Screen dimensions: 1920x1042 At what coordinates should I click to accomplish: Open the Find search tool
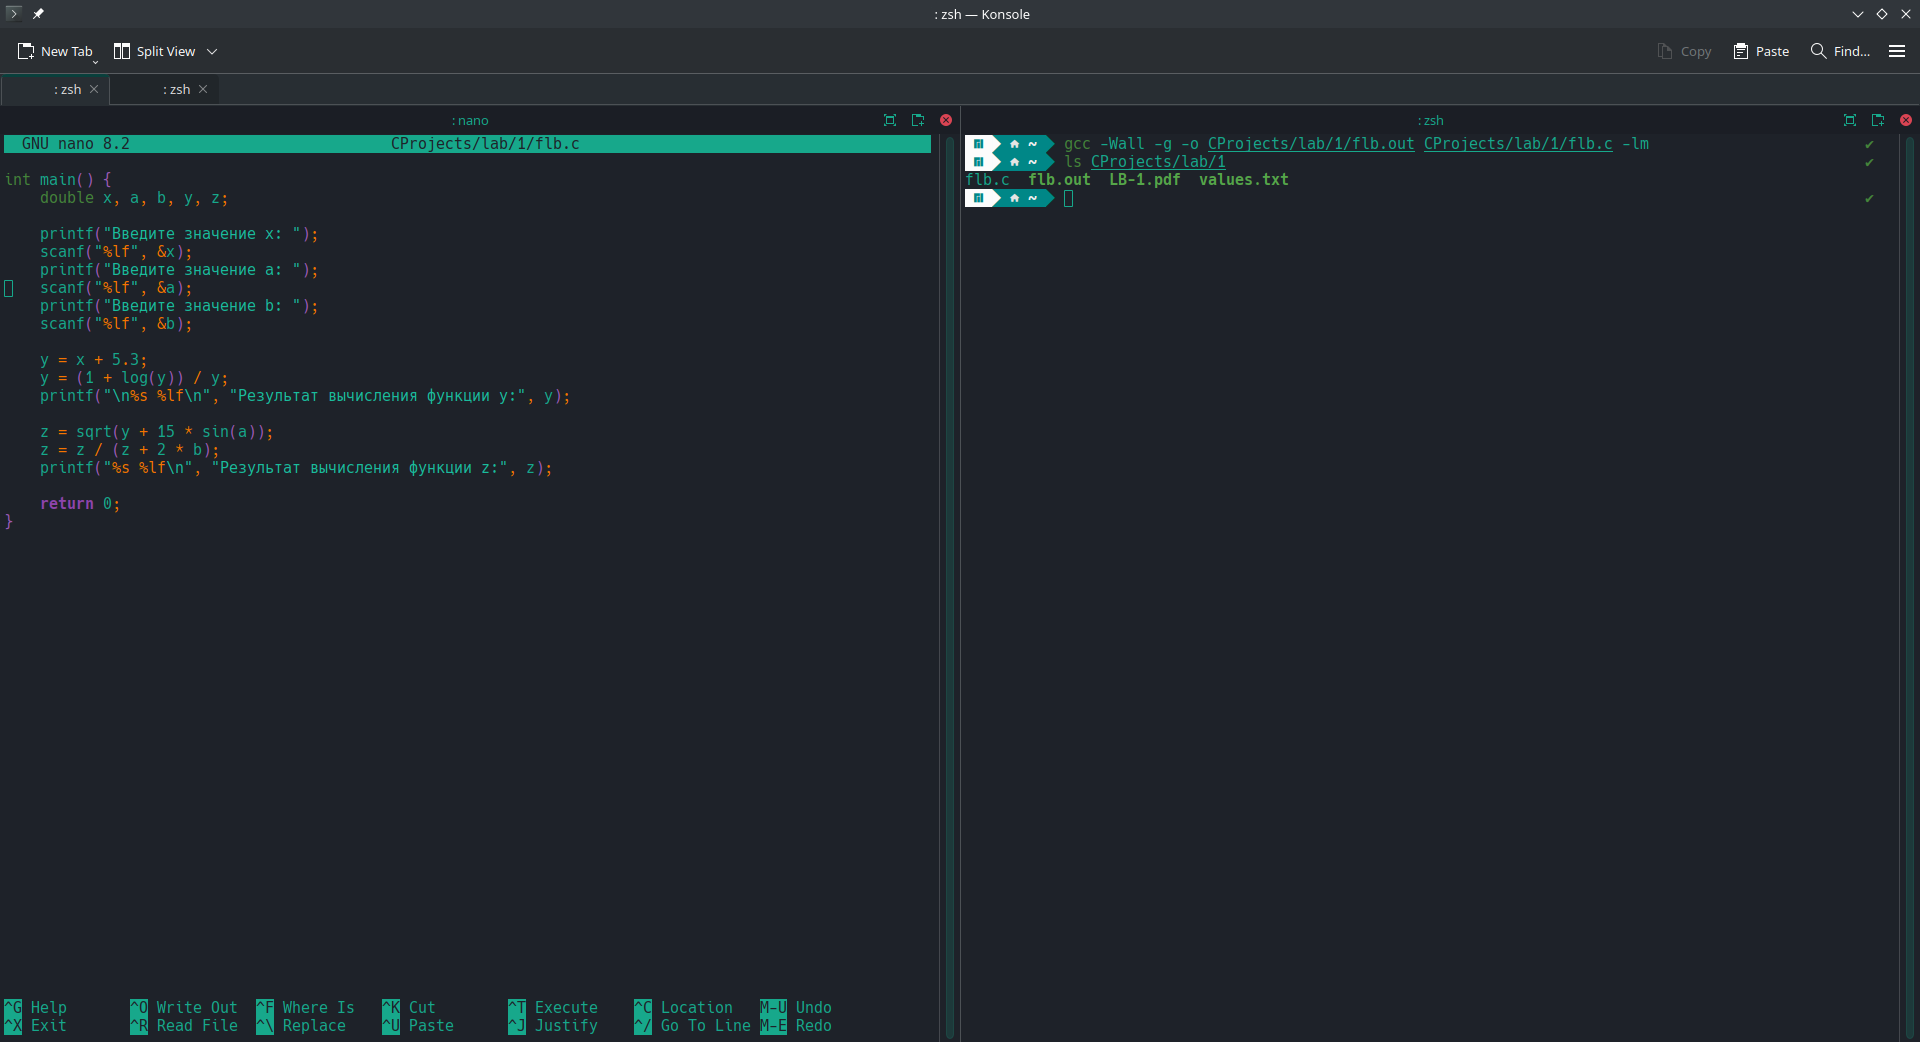[1840, 51]
